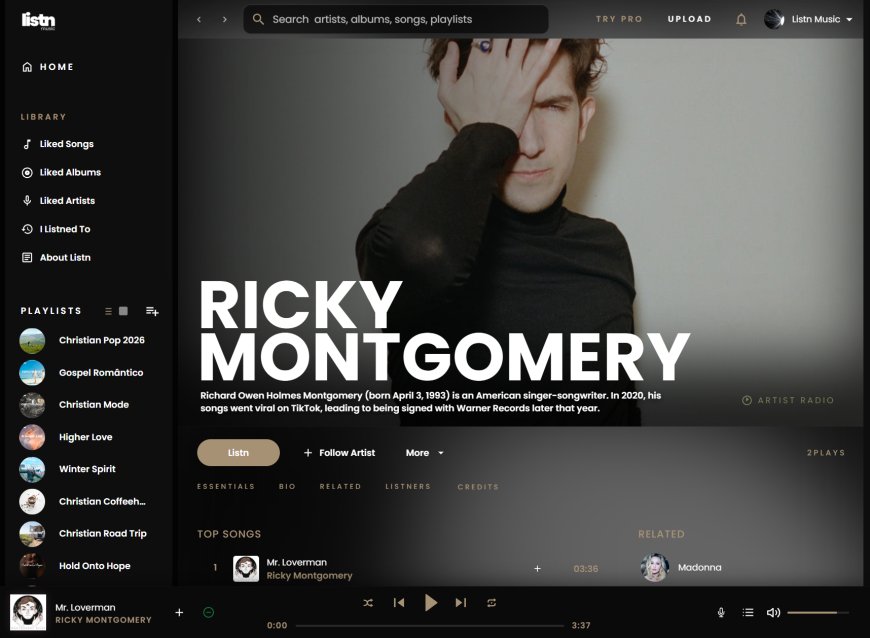
Task: Open the notifications bell
Action: [x=741, y=19]
